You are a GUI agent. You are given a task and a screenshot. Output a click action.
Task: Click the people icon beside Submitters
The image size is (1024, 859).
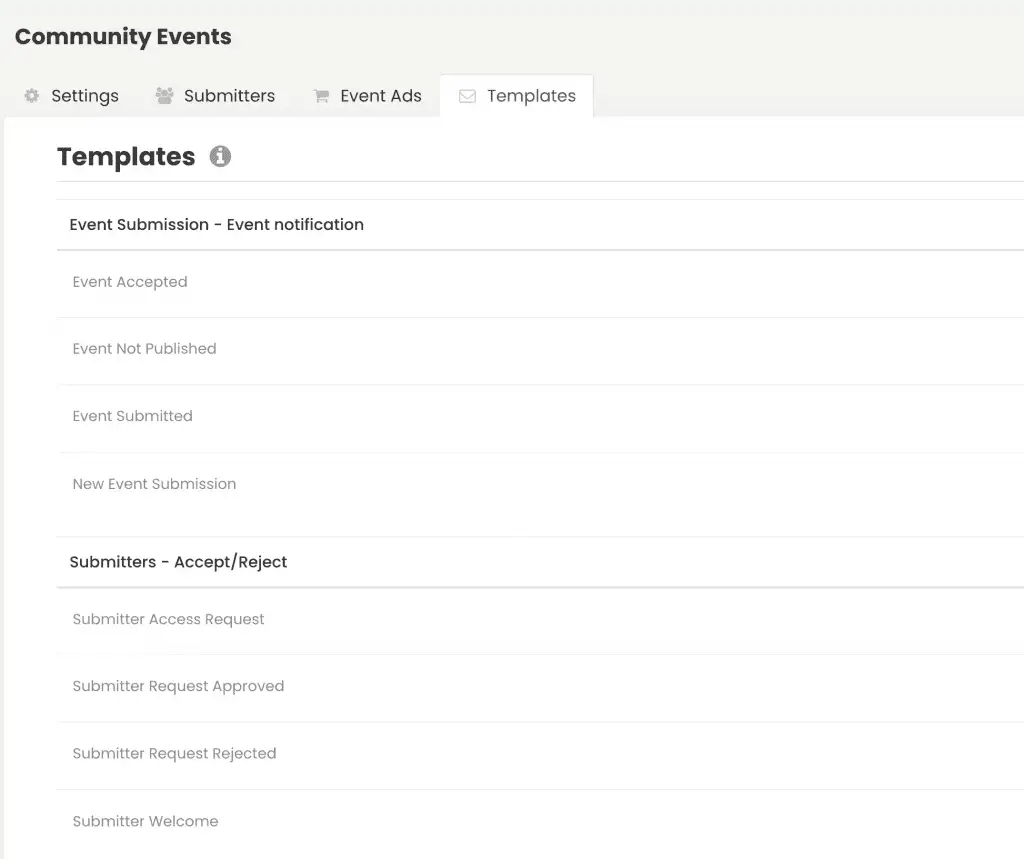[164, 96]
